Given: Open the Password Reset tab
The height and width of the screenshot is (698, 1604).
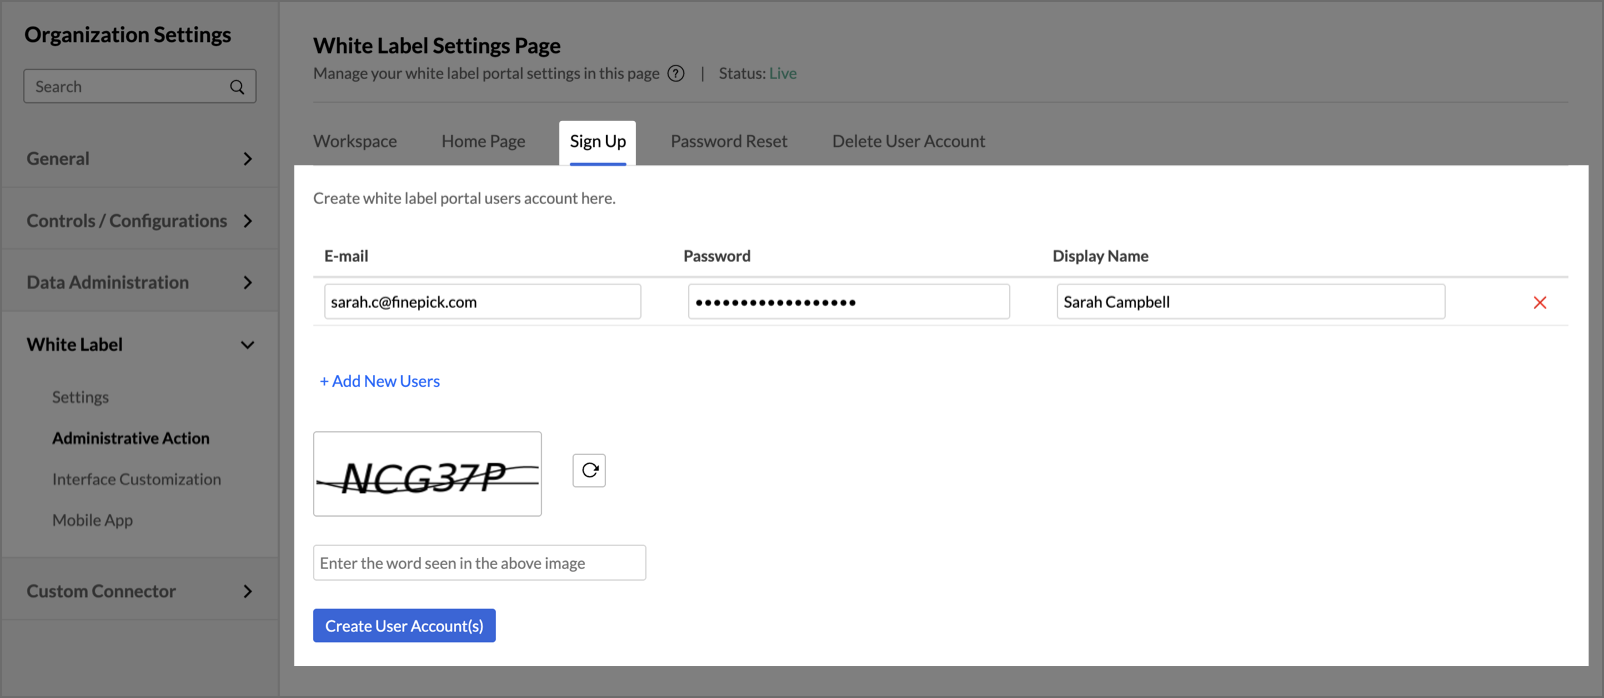Looking at the screenshot, I should 729,141.
